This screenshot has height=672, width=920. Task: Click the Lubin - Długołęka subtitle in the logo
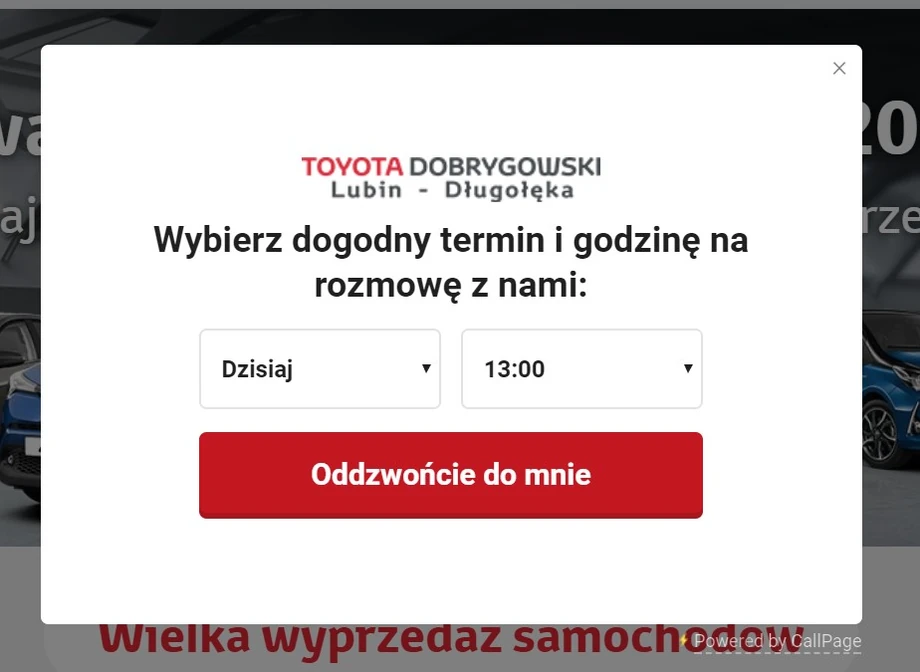coord(452,190)
